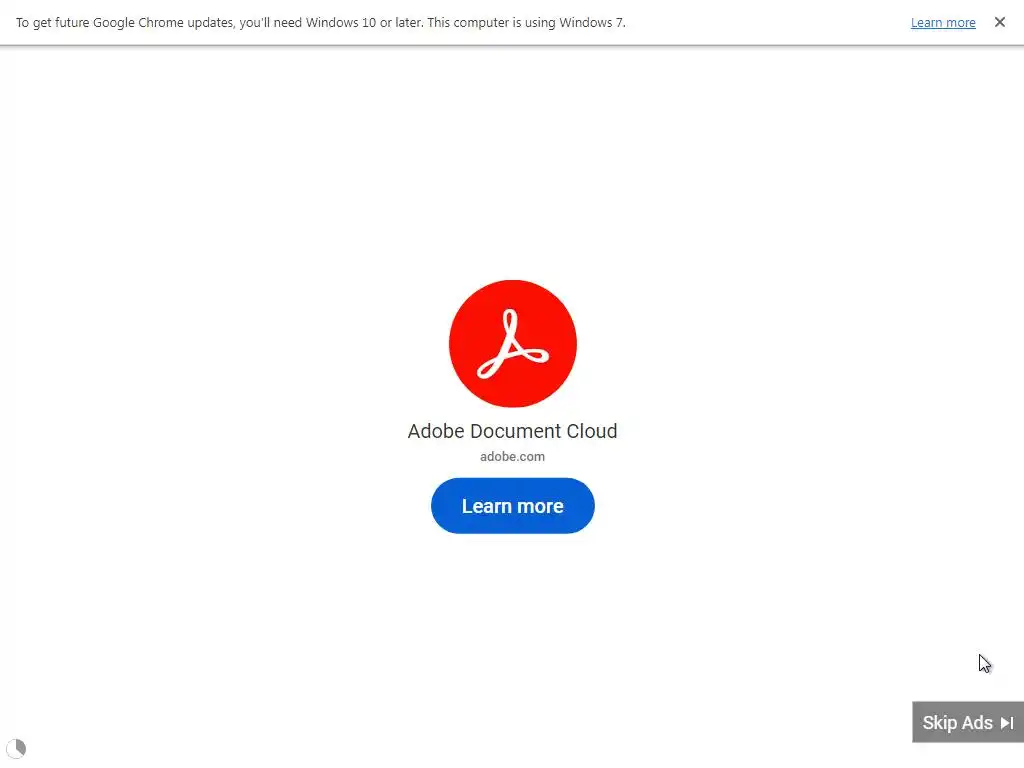The width and height of the screenshot is (1024, 768).
Task: Click the ad countdown pie timer icon
Action: click(x=16, y=748)
